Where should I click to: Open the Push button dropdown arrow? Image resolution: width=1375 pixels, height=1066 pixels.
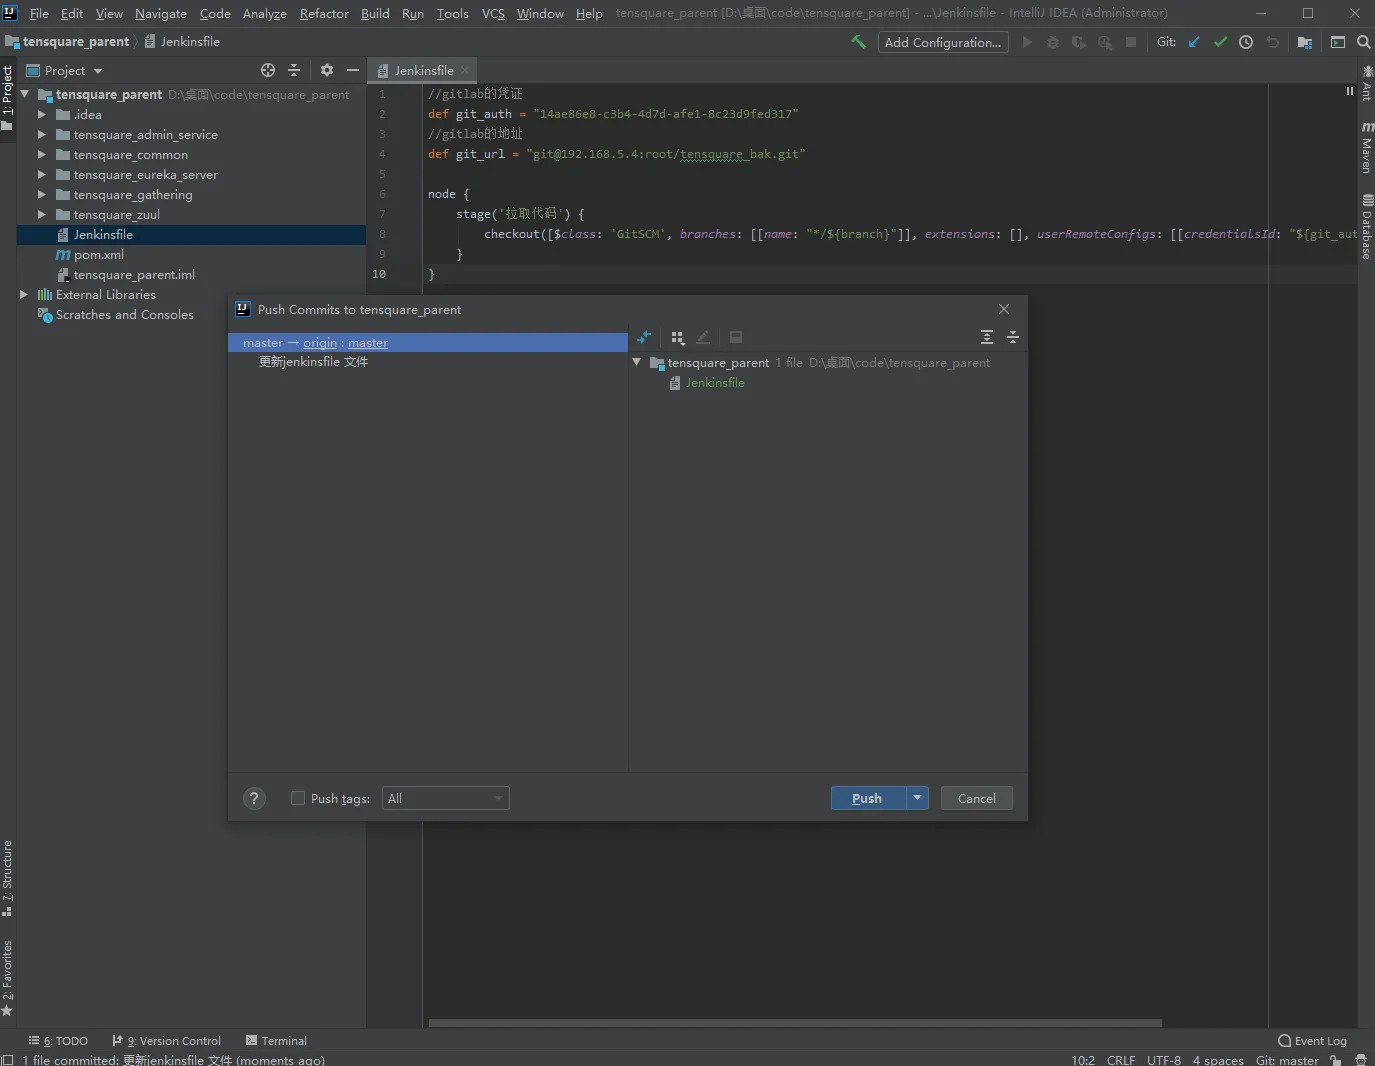pyautogui.click(x=917, y=798)
